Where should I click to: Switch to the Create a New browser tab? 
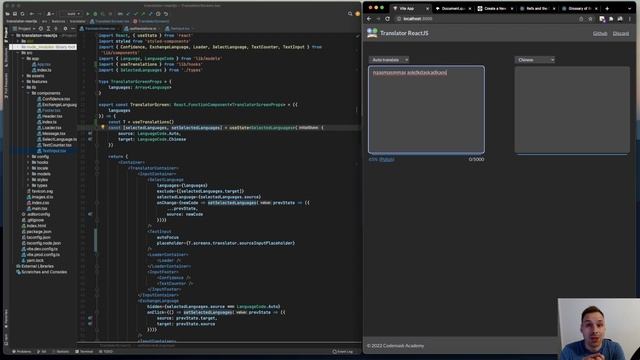tap(495, 8)
